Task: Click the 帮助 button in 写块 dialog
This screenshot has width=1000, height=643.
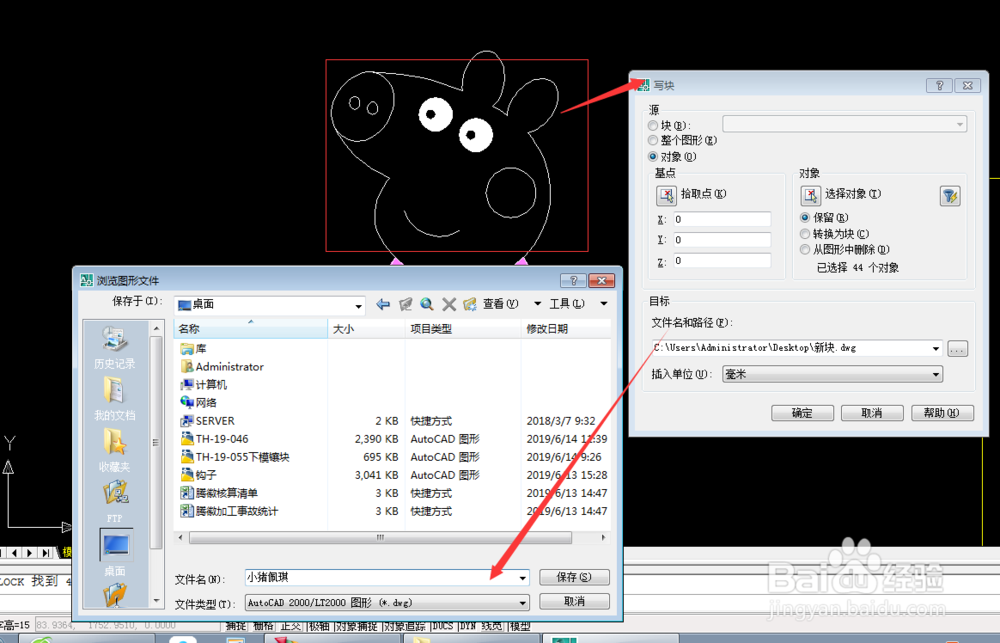Action: pos(942,413)
